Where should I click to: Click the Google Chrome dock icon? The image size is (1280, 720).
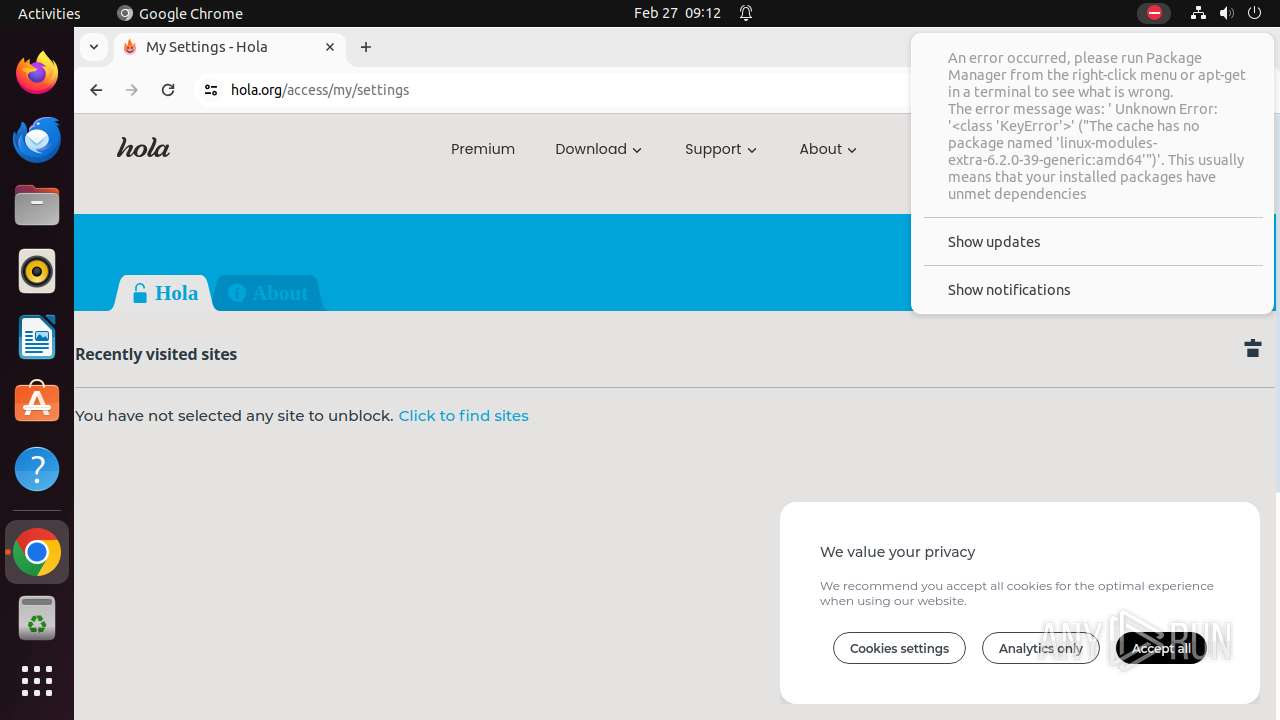click(x=37, y=552)
